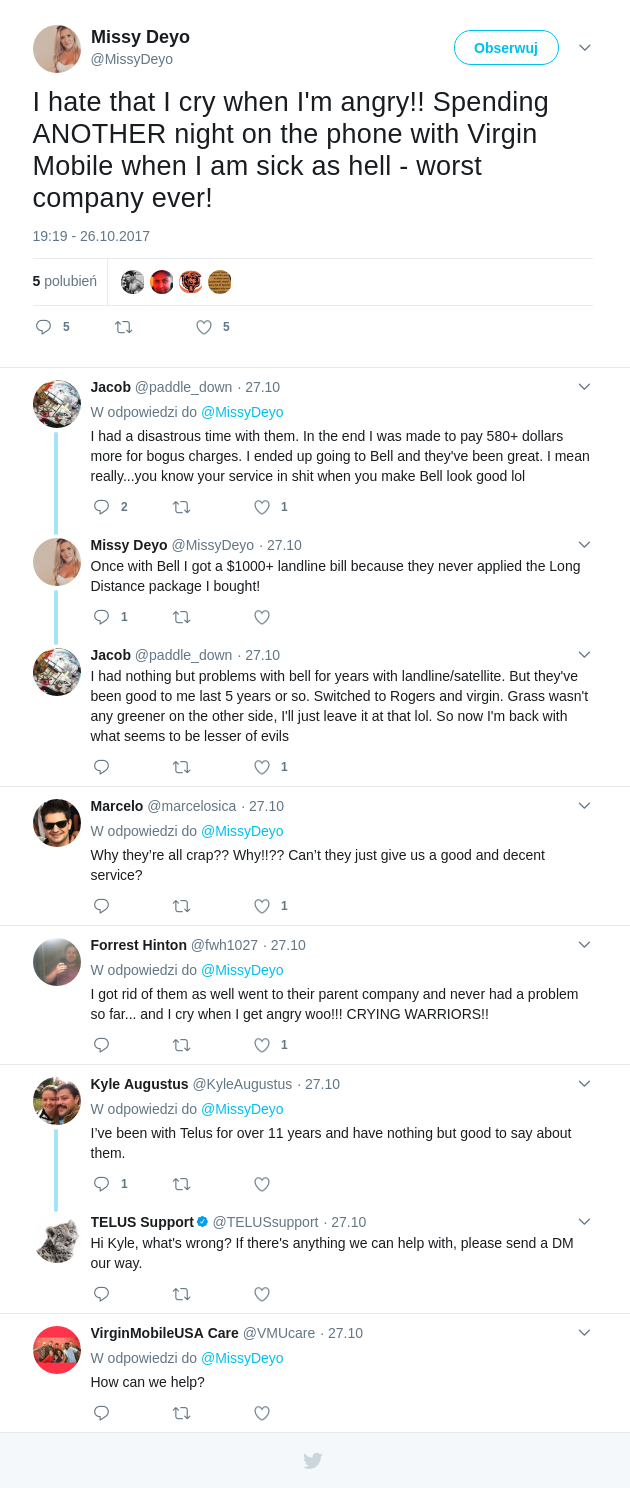This screenshot has height=1488, width=630.
Task: View the 5 polubień likes list
Action: [64, 282]
